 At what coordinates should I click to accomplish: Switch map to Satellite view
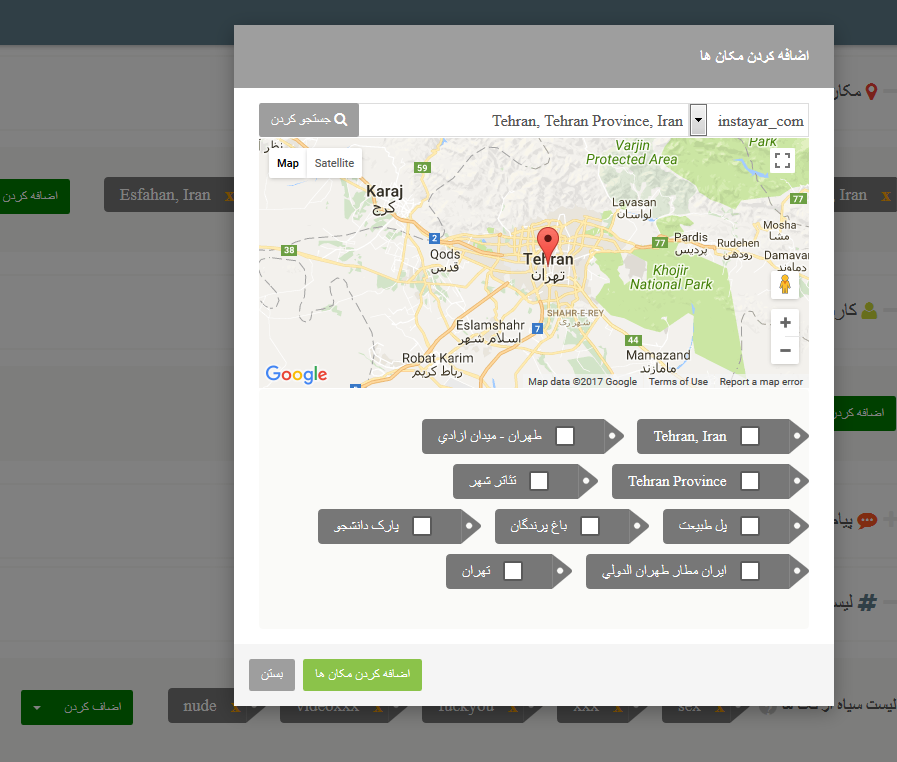point(334,163)
